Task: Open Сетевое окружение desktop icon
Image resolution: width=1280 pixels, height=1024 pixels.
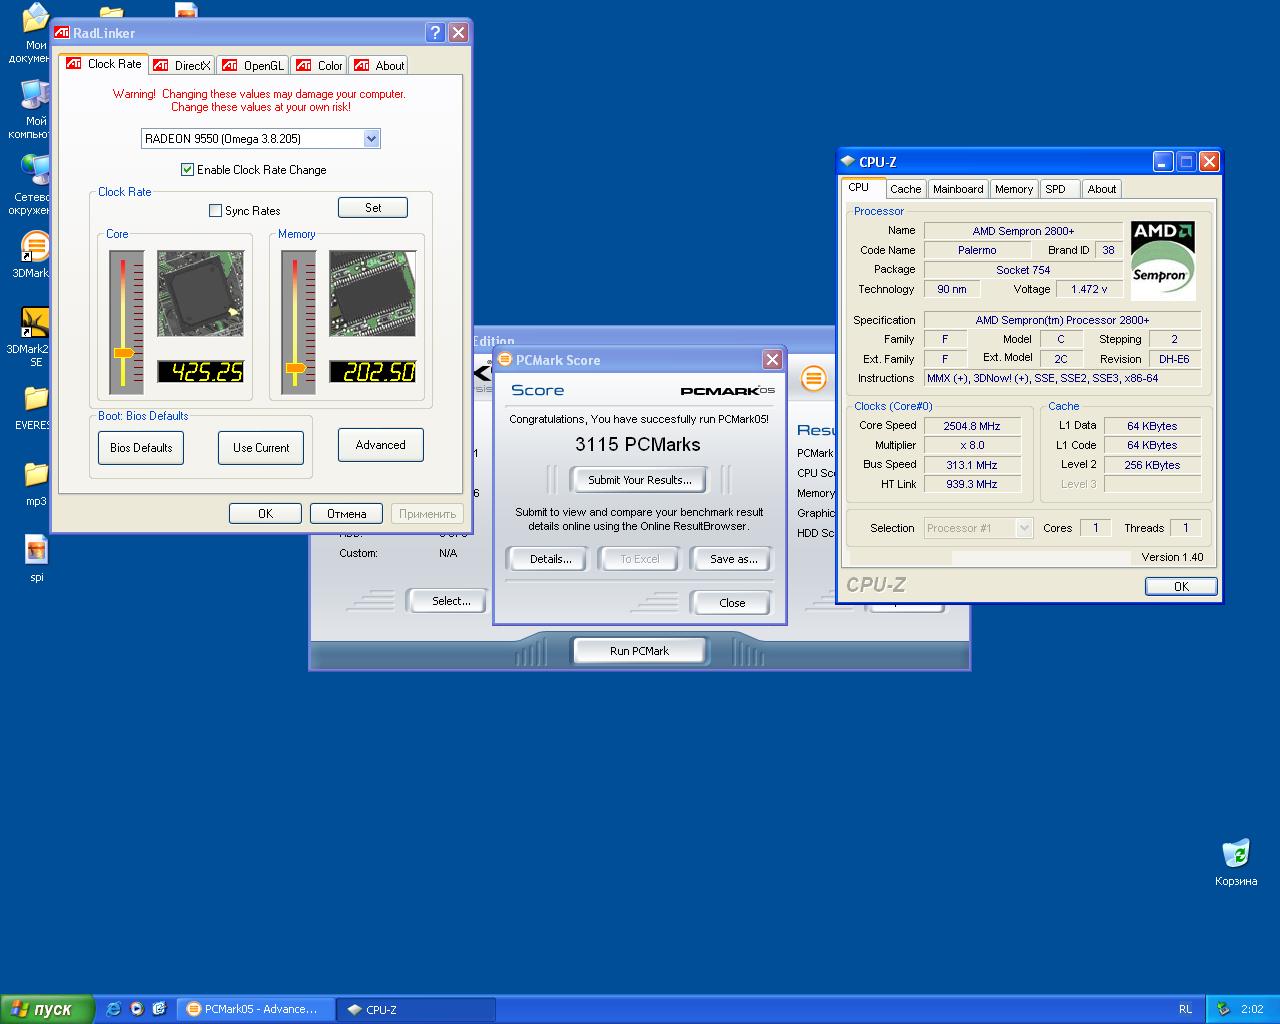Action: [35, 170]
